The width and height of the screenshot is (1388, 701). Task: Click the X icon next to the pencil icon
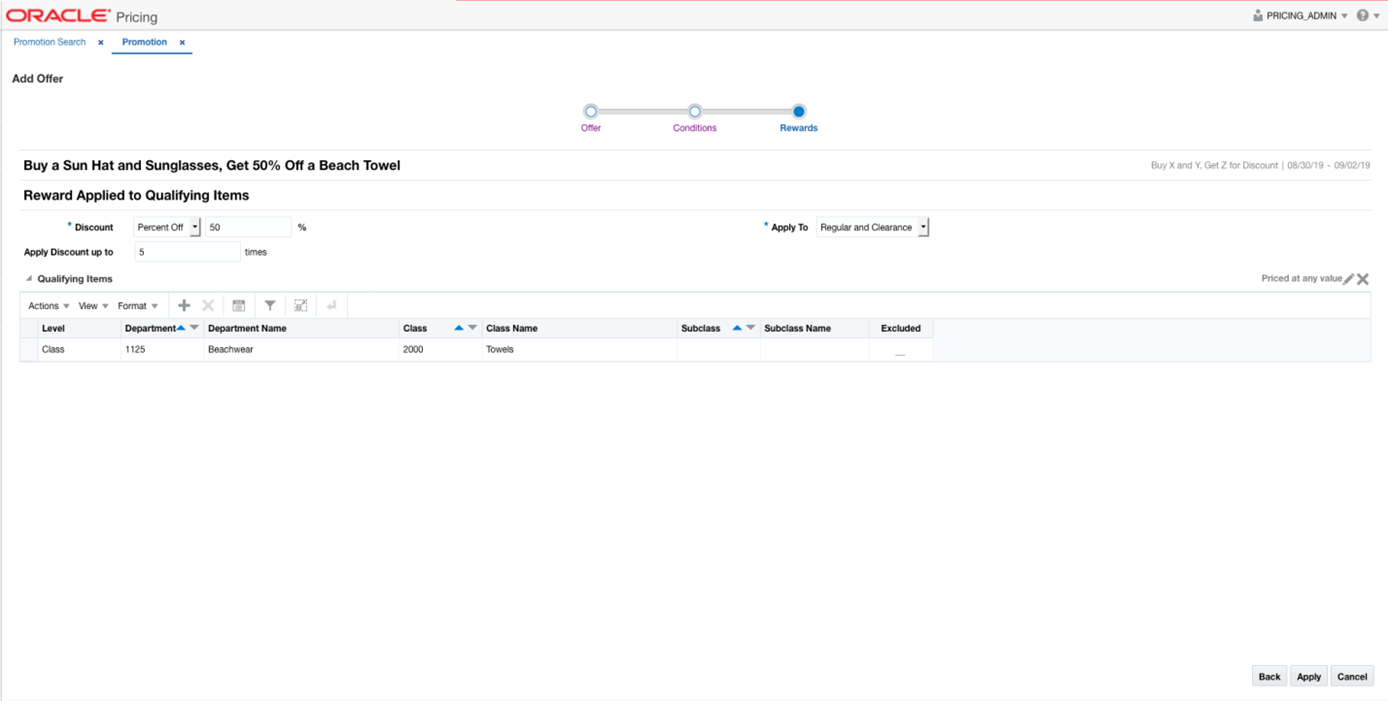pos(1363,279)
